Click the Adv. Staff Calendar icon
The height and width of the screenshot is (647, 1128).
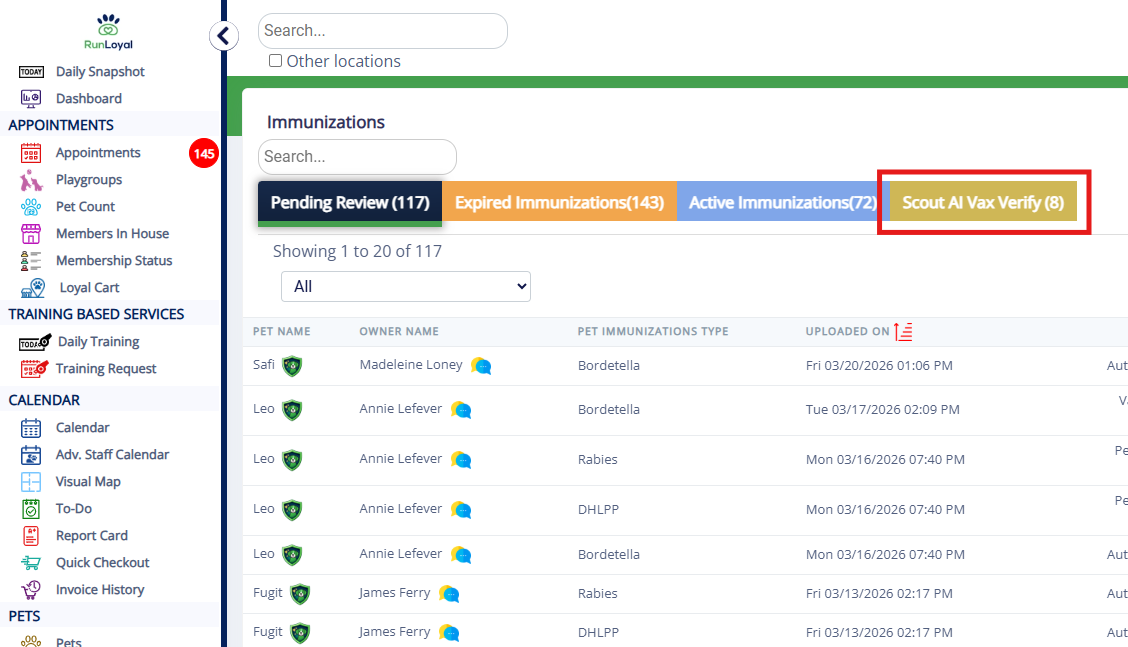[x=31, y=455]
